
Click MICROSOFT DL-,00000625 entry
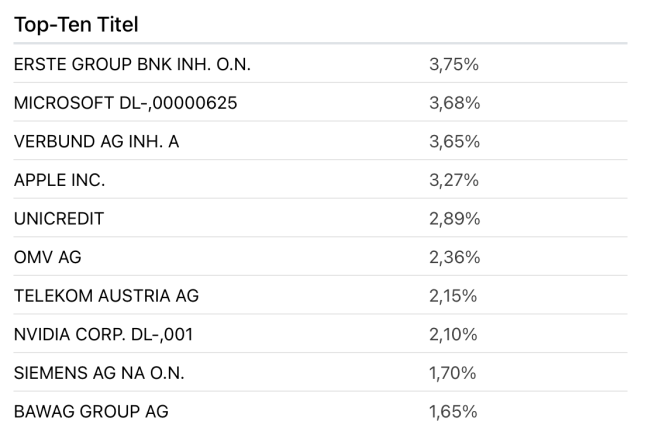pyautogui.click(x=125, y=103)
